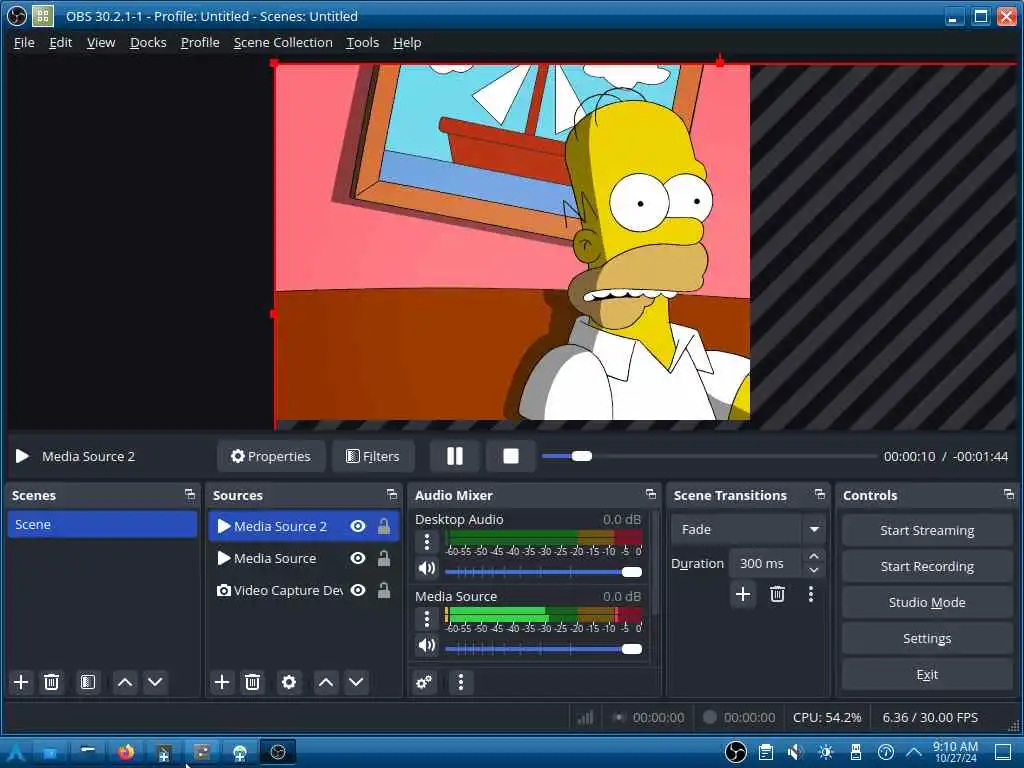Open Properties of selected source
Image resolution: width=1024 pixels, height=768 pixels.
(x=271, y=456)
